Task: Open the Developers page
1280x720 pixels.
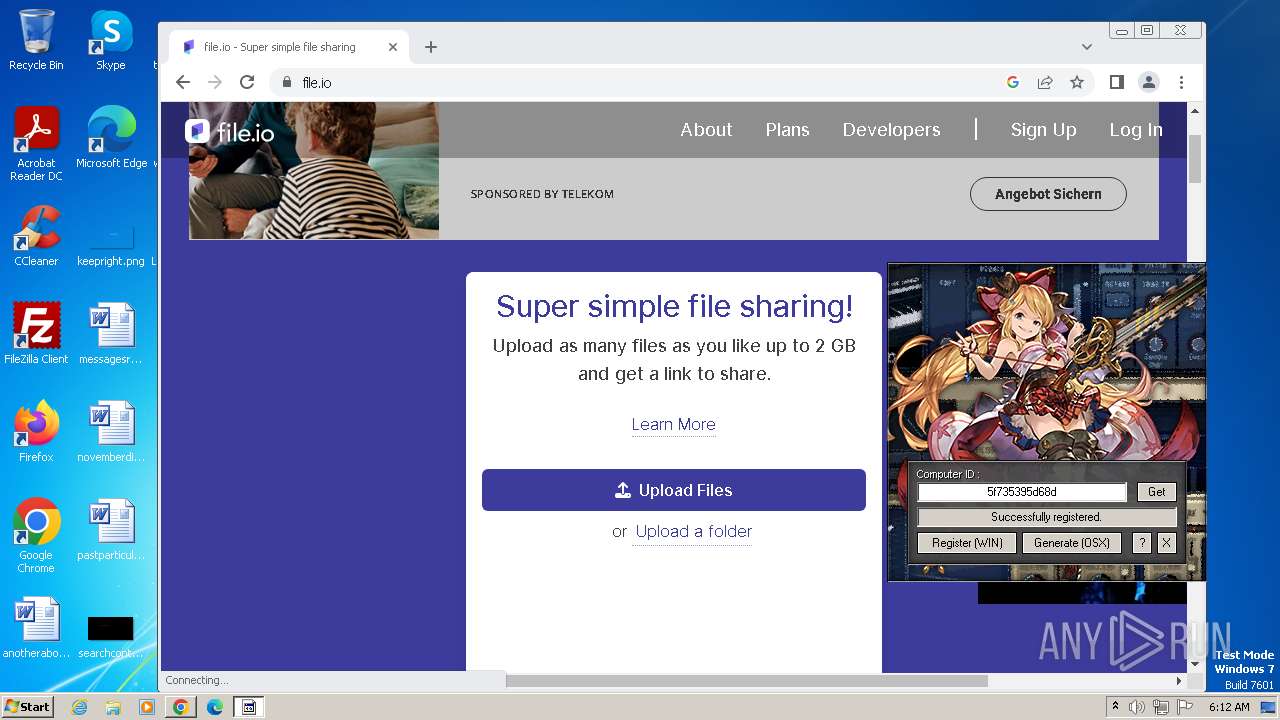Action: 891,130
